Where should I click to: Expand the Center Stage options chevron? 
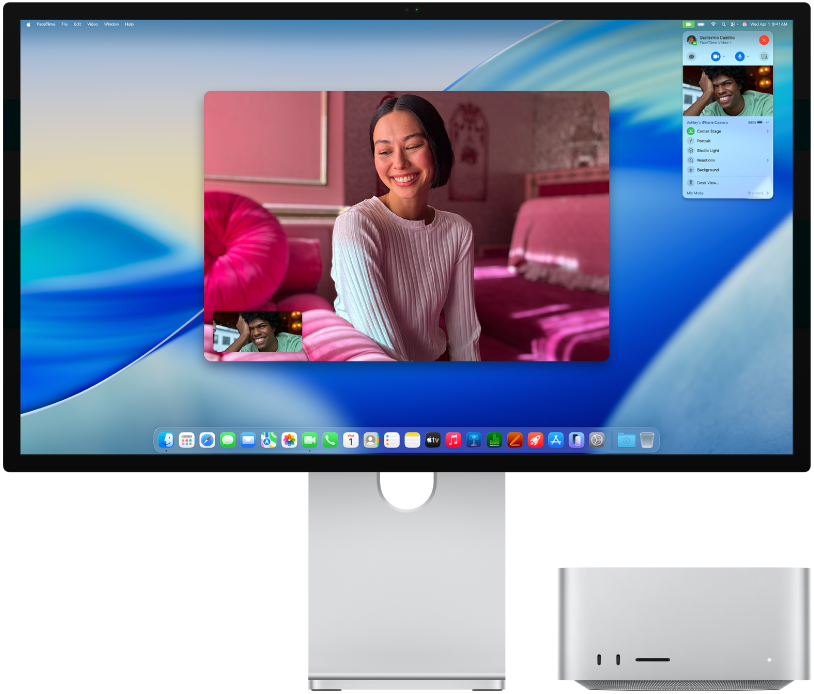coord(767,130)
